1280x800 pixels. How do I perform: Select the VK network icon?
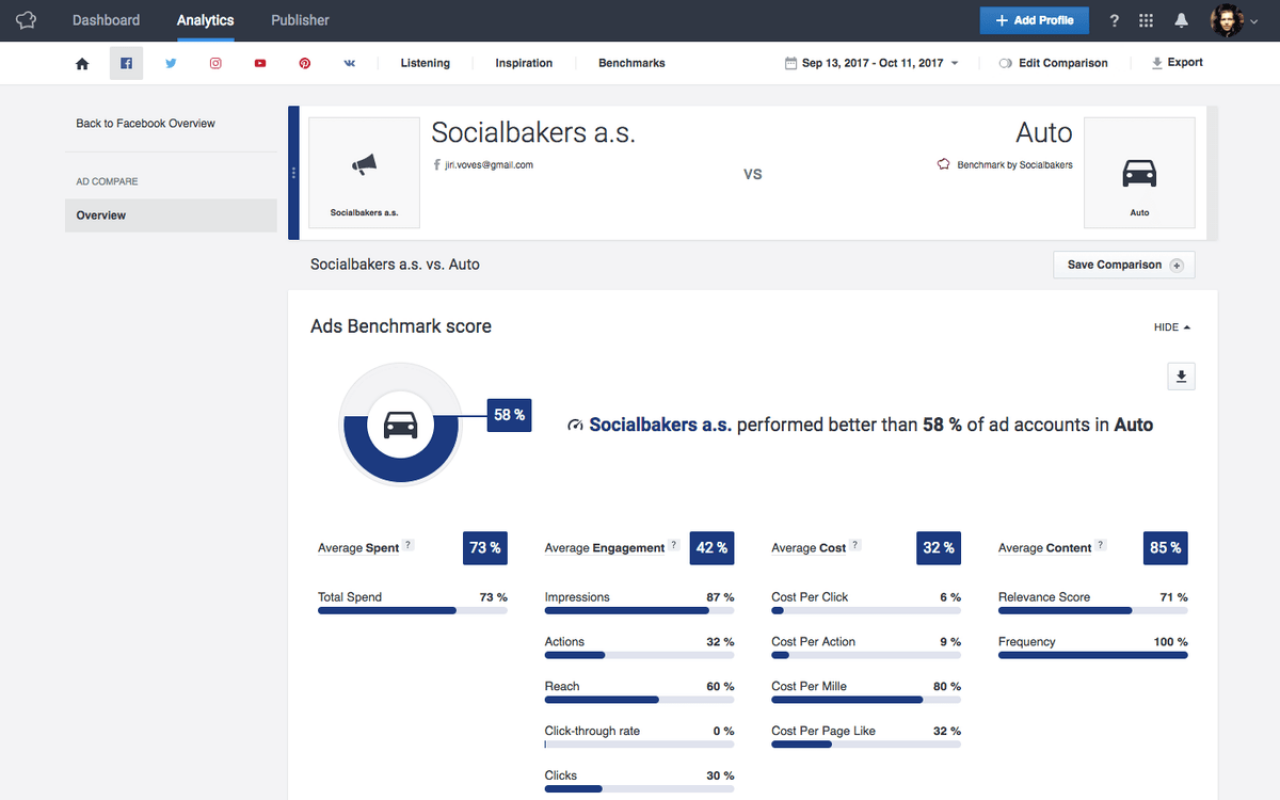click(349, 63)
